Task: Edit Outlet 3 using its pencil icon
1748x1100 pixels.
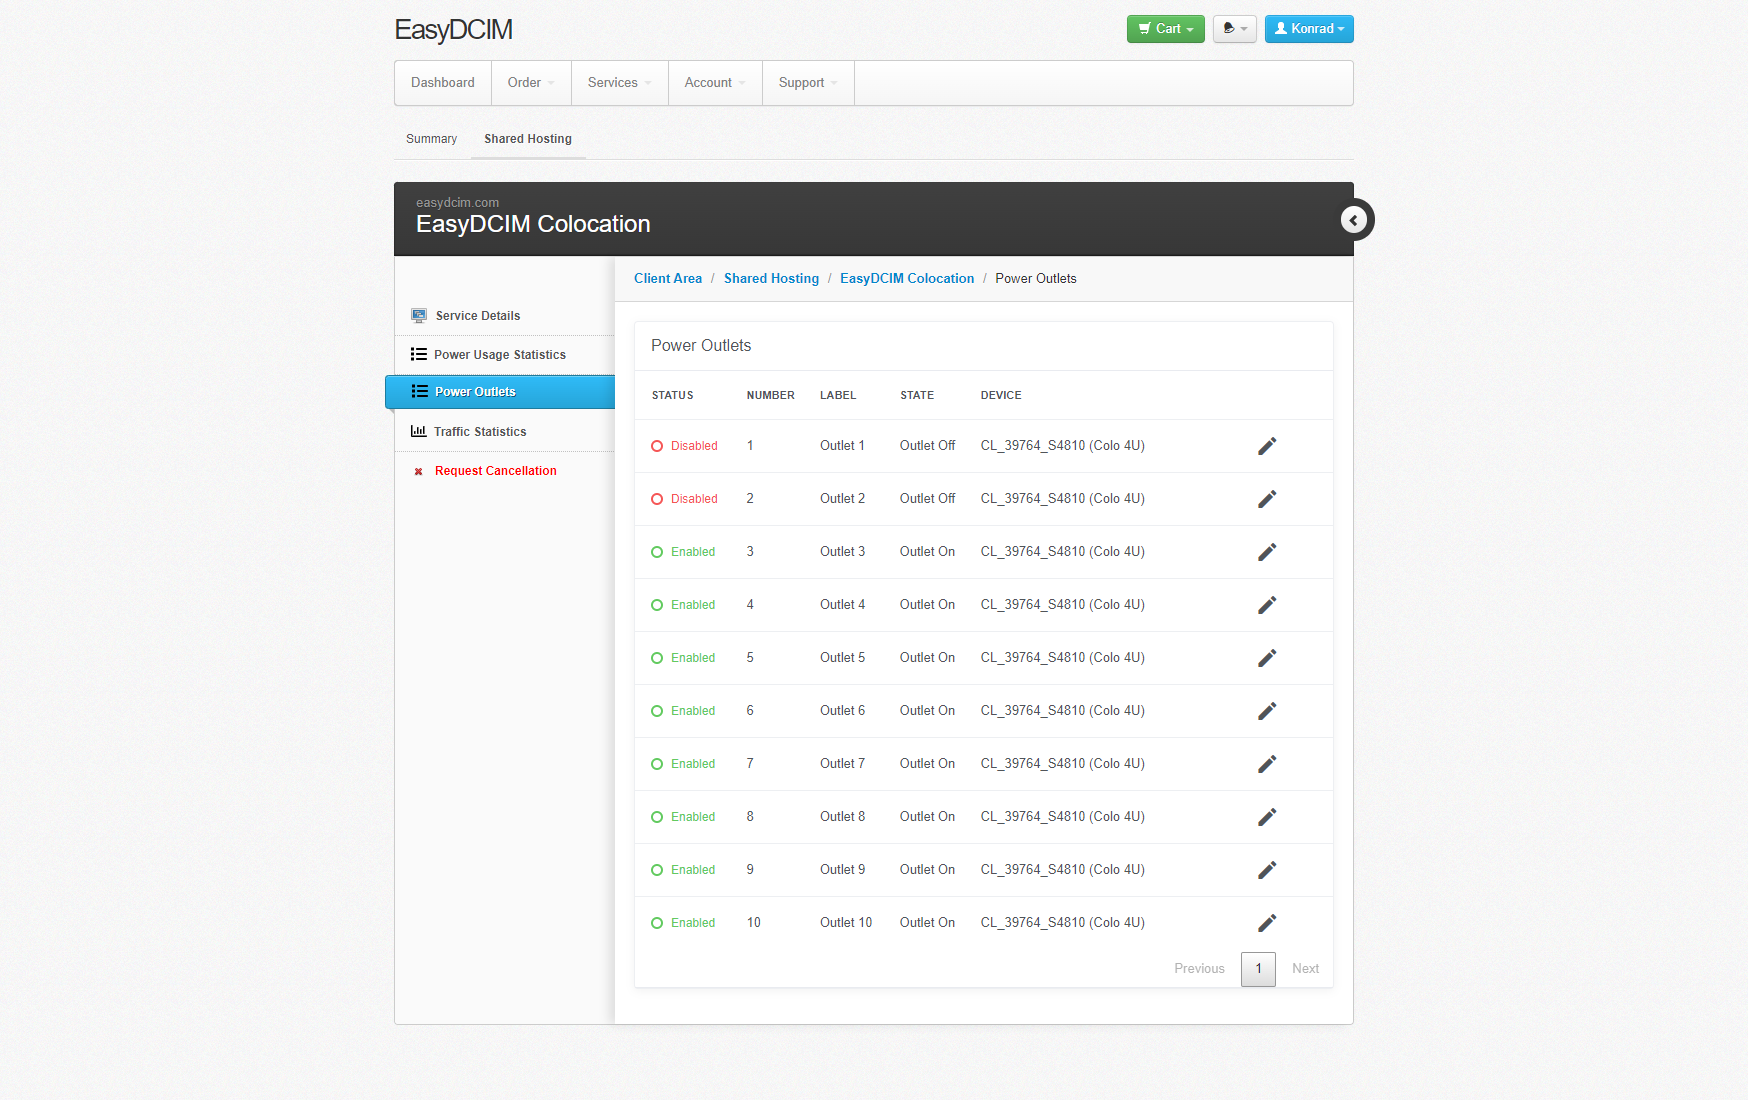Action: (x=1266, y=552)
